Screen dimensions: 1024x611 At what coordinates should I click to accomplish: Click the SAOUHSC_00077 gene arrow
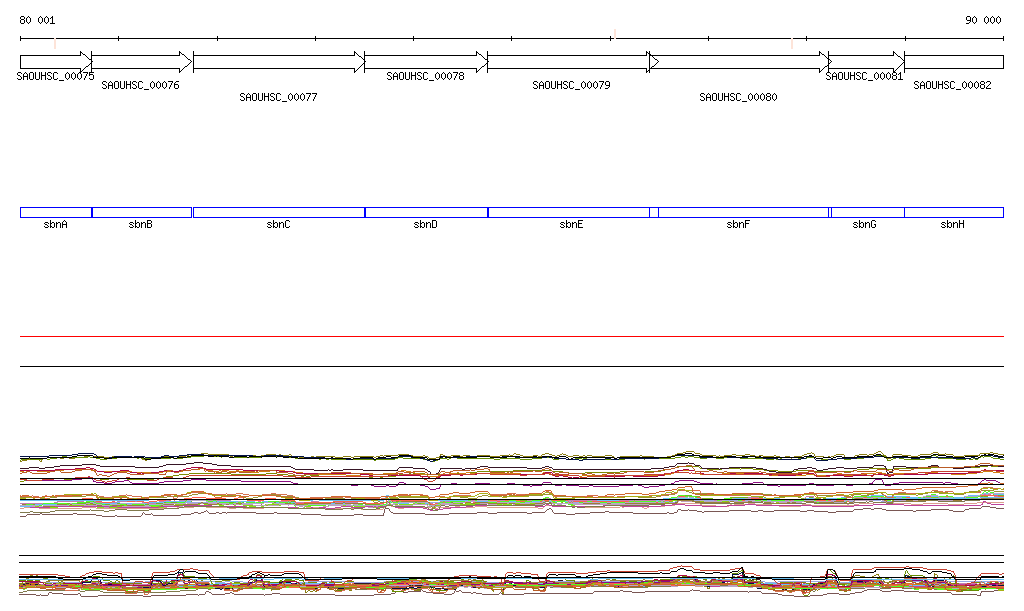click(x=279, y=62)
